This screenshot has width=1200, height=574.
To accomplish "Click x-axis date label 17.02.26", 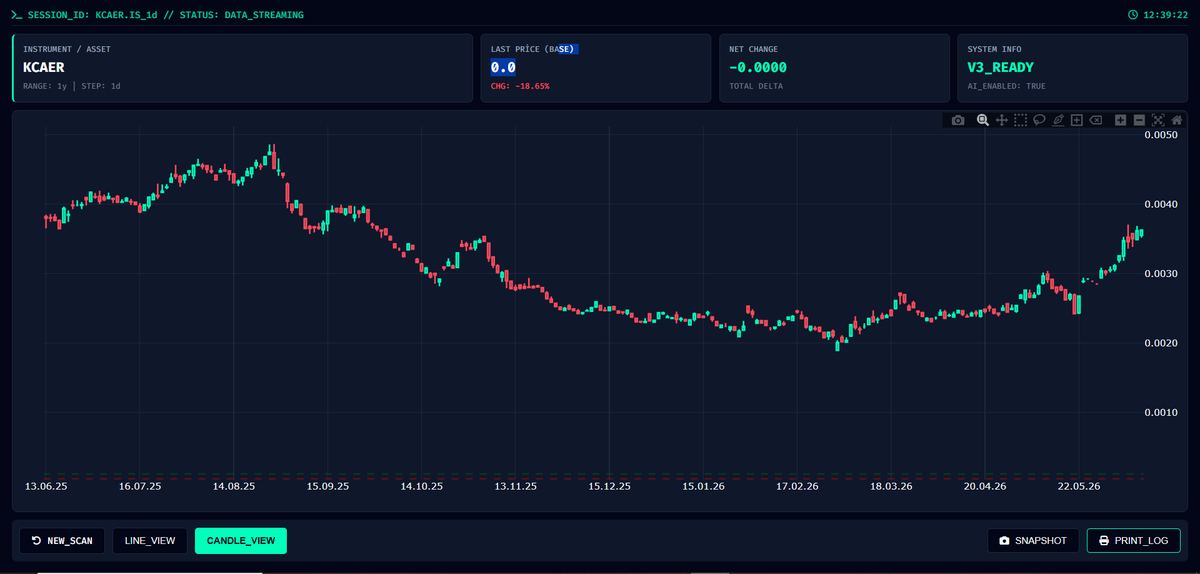I will tap(797, 487).
